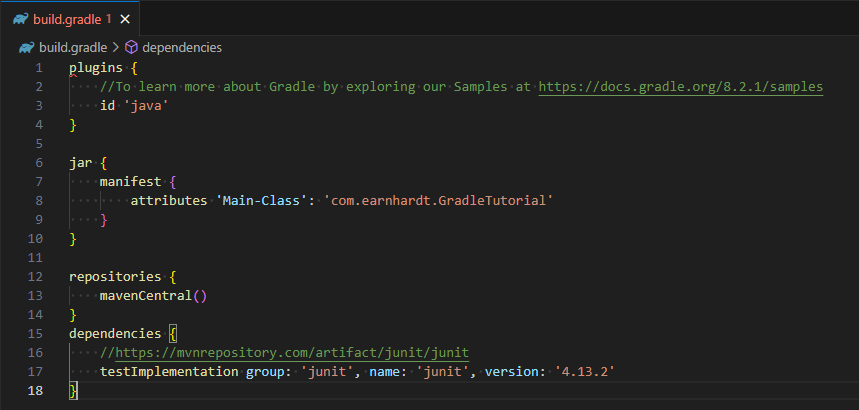The height and width of the screenshot is (410, 859).
Task: Click the pink manifest opening brace
Action: click(173, 181)
